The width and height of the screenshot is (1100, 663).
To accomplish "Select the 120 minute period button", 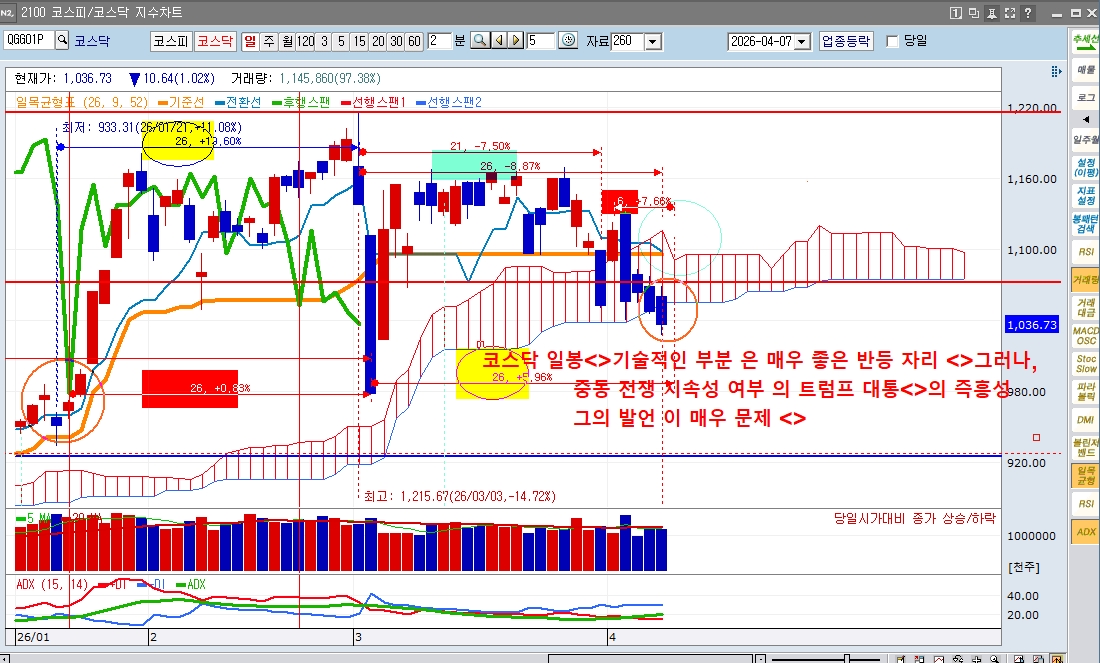I will point(305,41).
